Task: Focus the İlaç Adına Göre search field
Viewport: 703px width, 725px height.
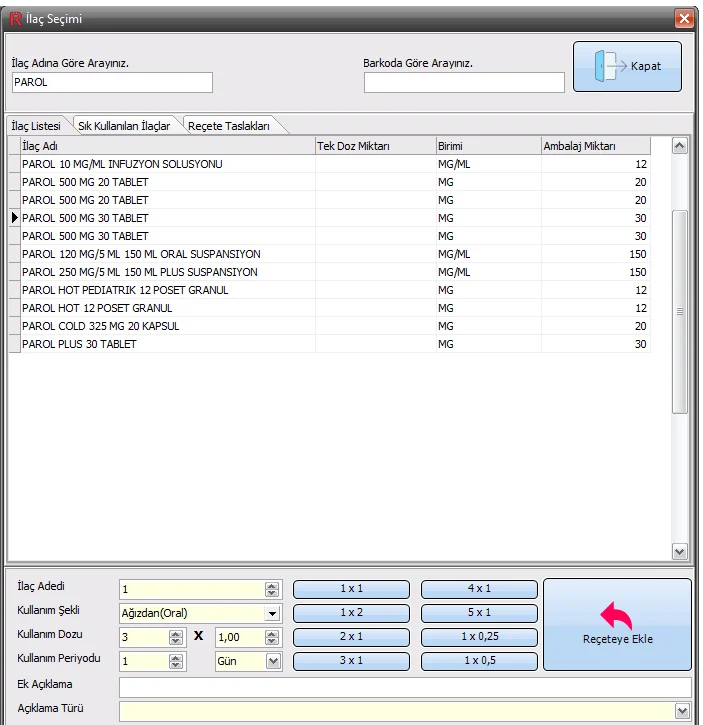Action: coord(112,82)
